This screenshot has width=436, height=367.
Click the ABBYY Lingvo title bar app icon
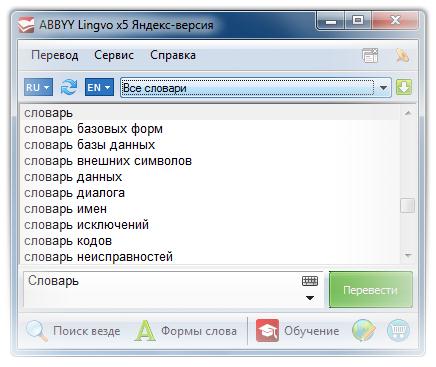coord(26,25)
